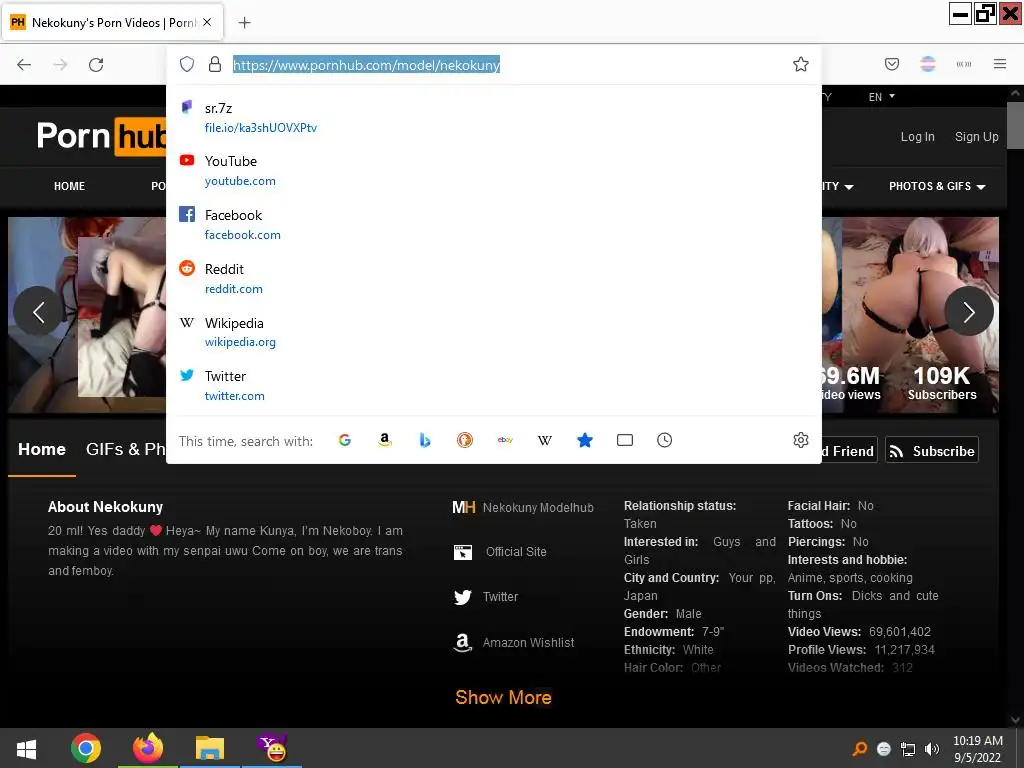
Task: Click the page vertical scrollbar thumb
Action: pyautogui.click(x=1015, y=125)
